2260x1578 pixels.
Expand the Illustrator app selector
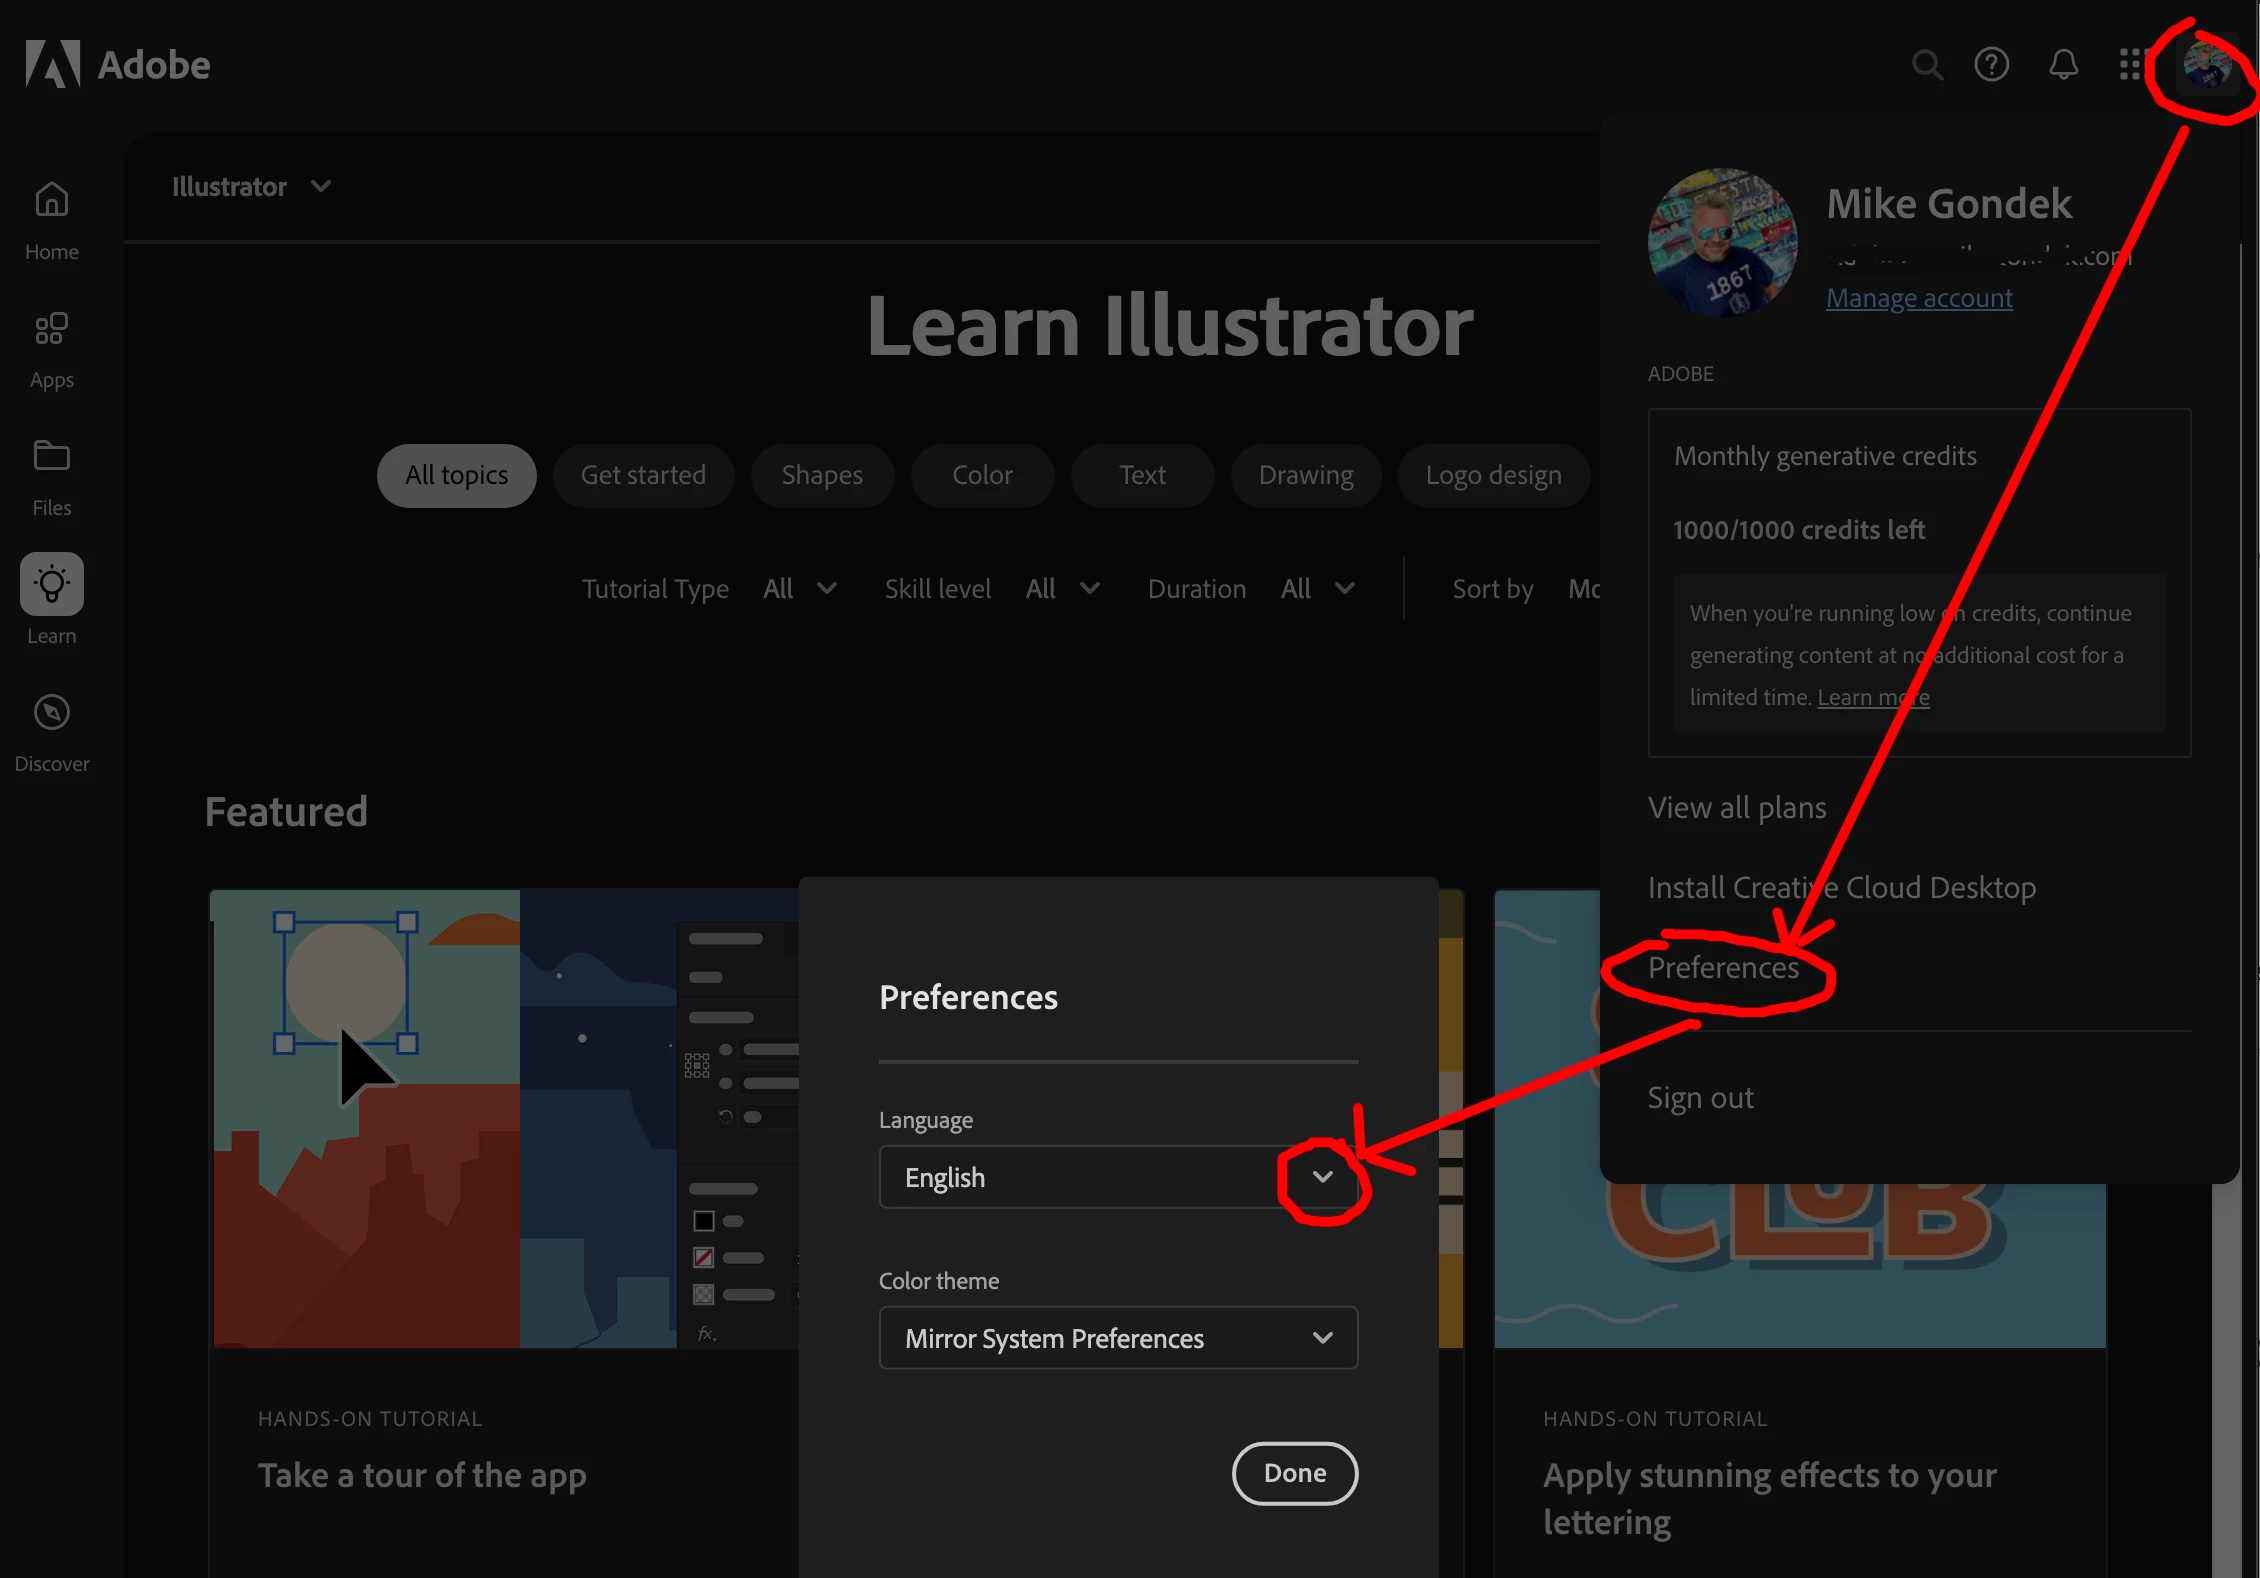click(251, 187)
